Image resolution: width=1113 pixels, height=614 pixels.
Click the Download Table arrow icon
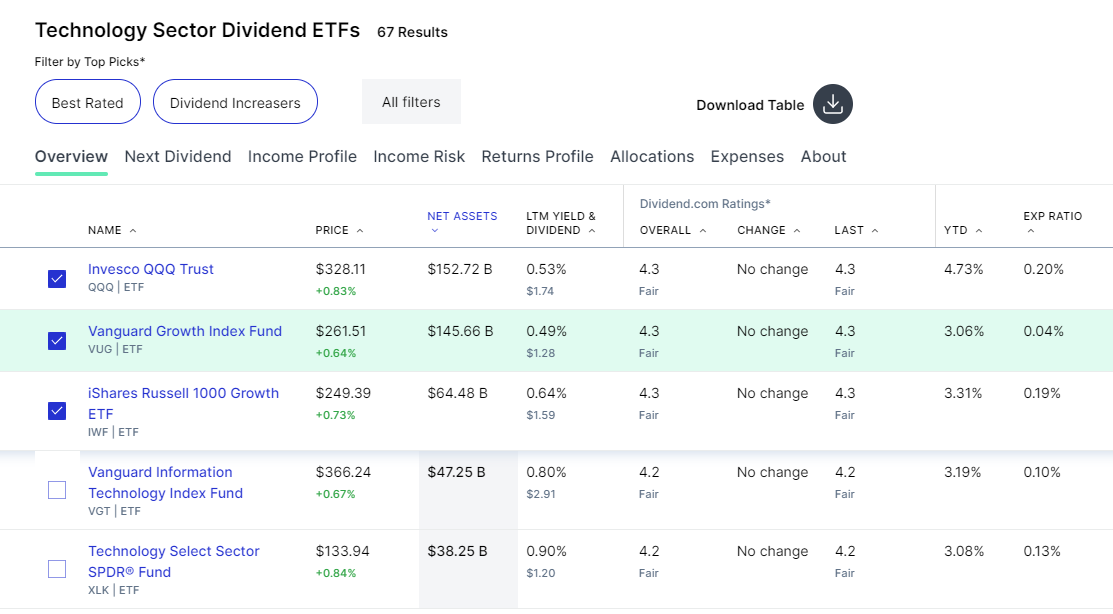[833, 104]
